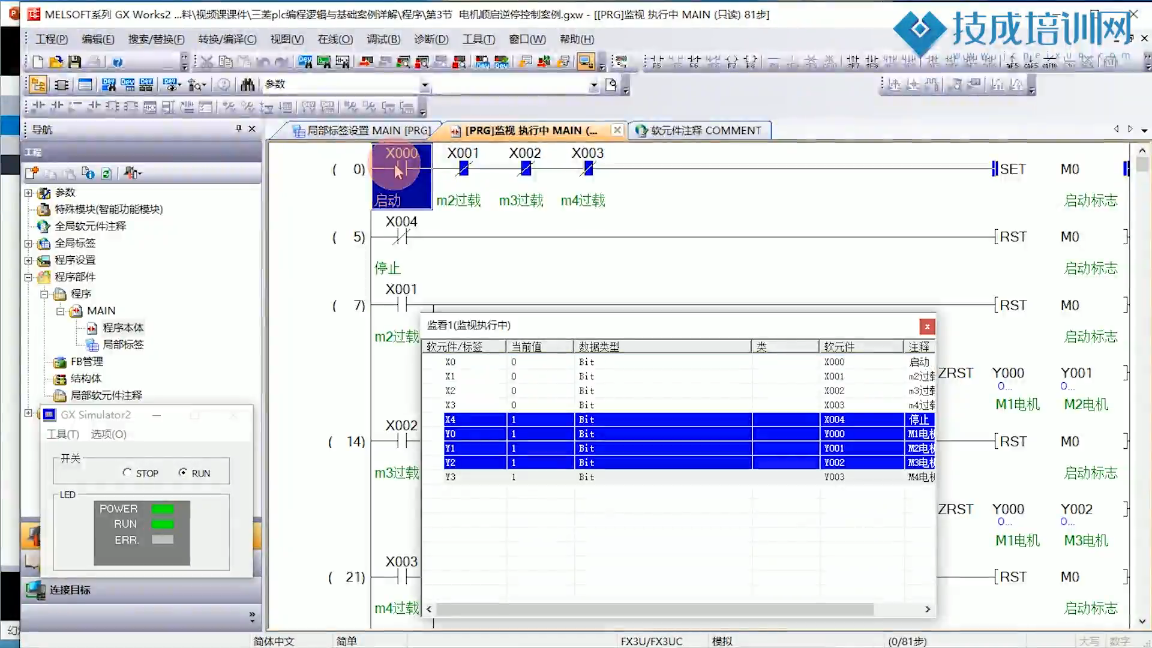Open the 在线(O) menu
The image size is (1152, 648).
[x=335, y=39]
